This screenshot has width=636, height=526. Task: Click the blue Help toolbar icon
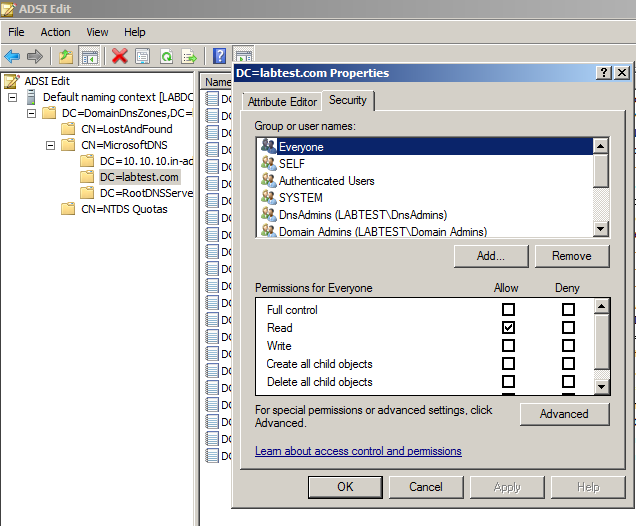pyautogui.click(x=220, y=56)
